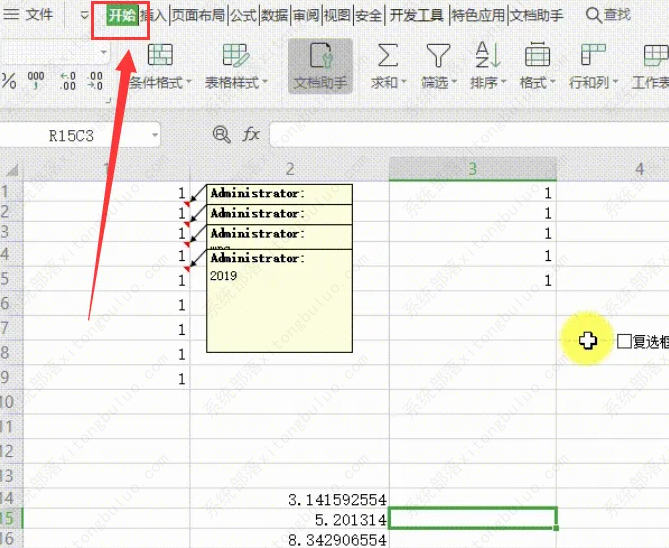Select cell containing 3.141592554

click(290, 499)
